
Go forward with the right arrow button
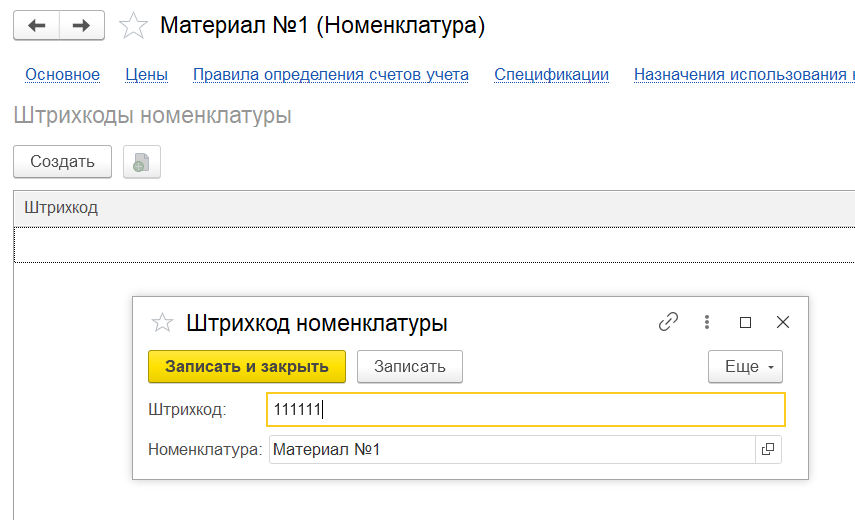[82, 26]
